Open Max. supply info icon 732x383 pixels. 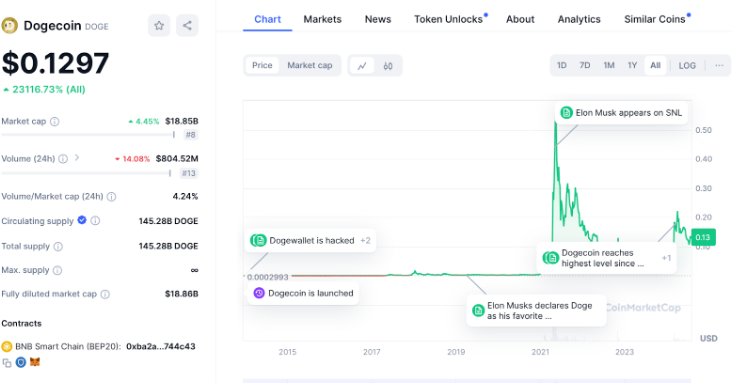57,270
